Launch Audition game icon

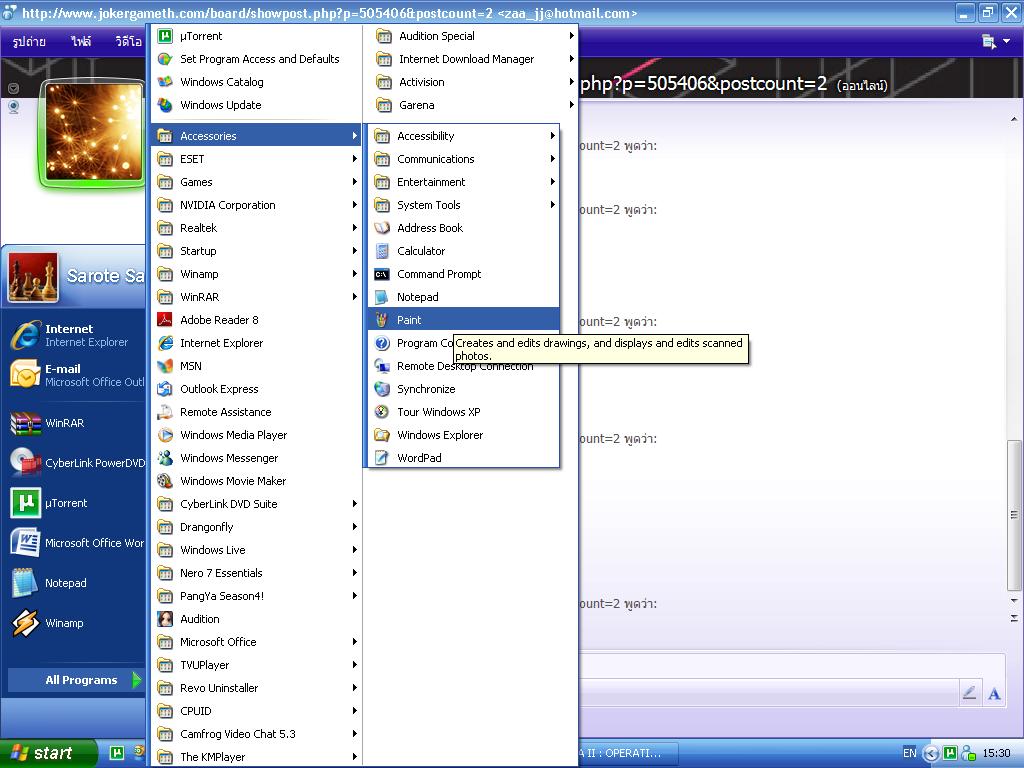[x=165, y=619]
